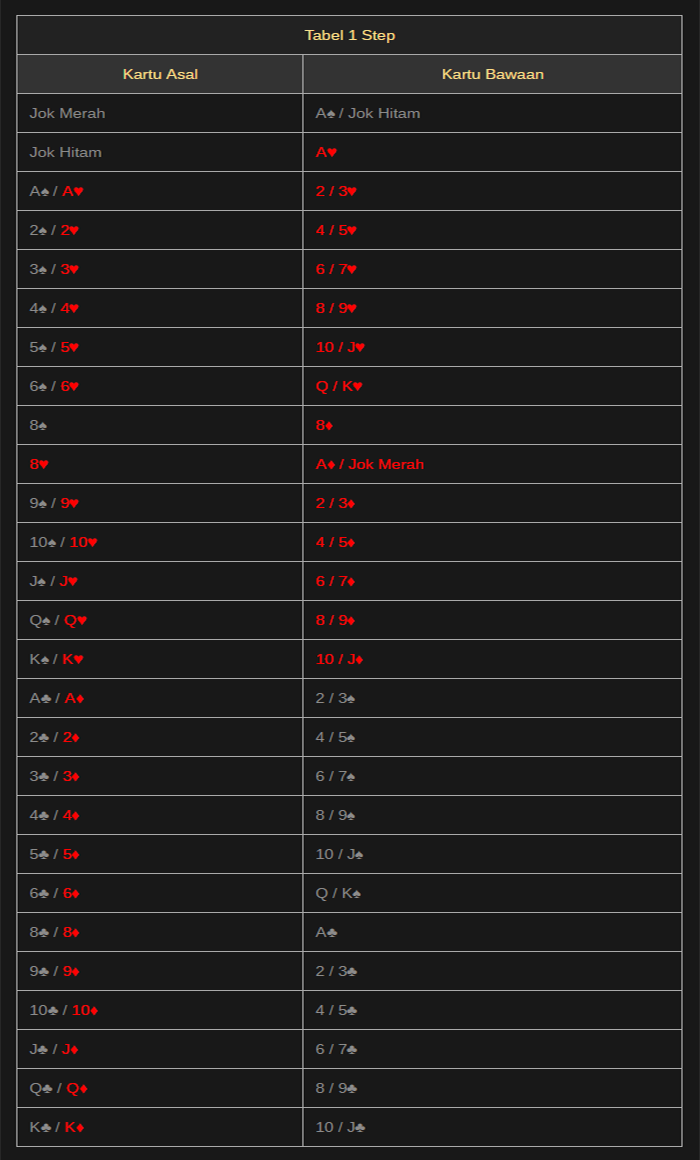
Task: Click the lone red A♥ result cell
Action: (492, 152)
